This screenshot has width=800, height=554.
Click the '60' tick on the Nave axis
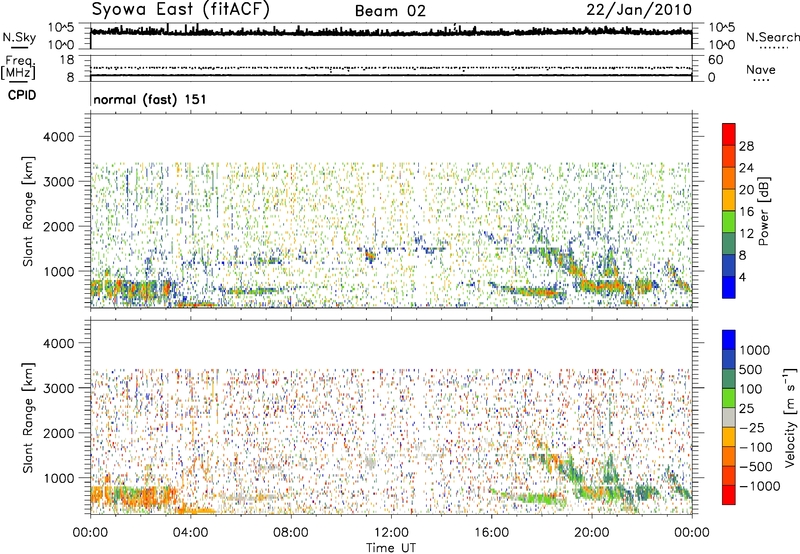coord(715,60)
